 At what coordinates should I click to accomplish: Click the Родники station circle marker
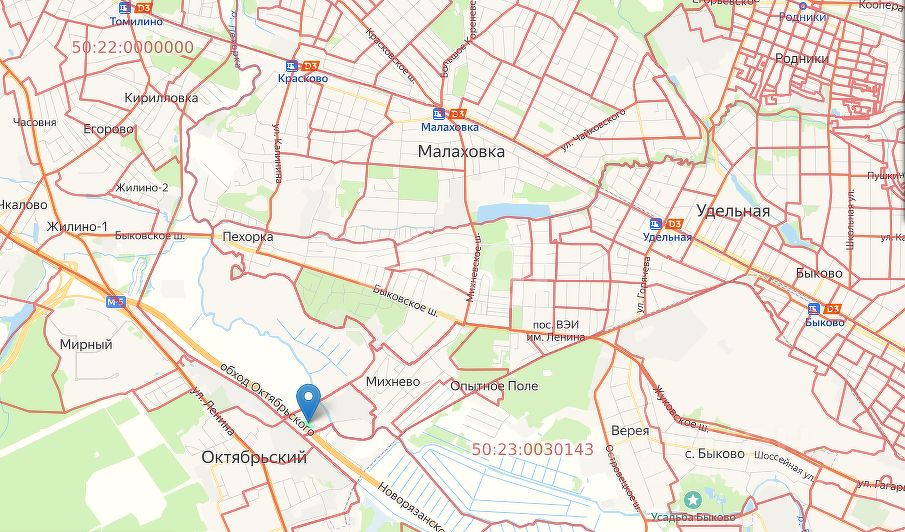pos(802,6)
